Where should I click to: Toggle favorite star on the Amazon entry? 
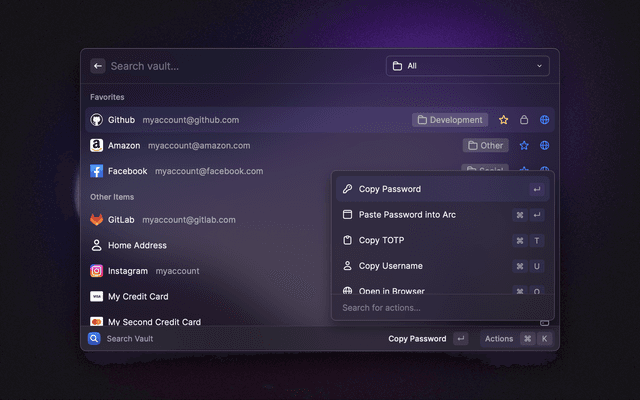point(524,145)
